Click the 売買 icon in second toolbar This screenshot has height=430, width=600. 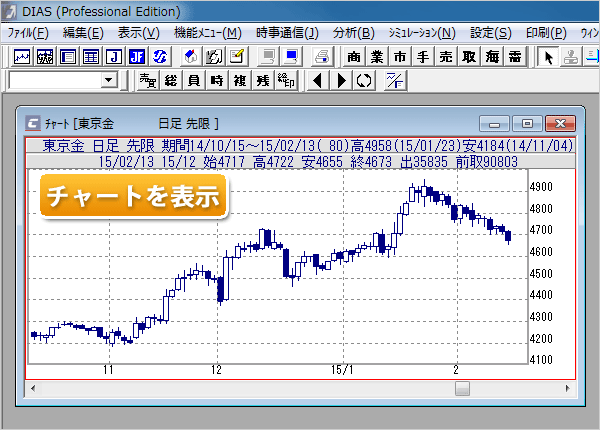[x=148, y=80]
